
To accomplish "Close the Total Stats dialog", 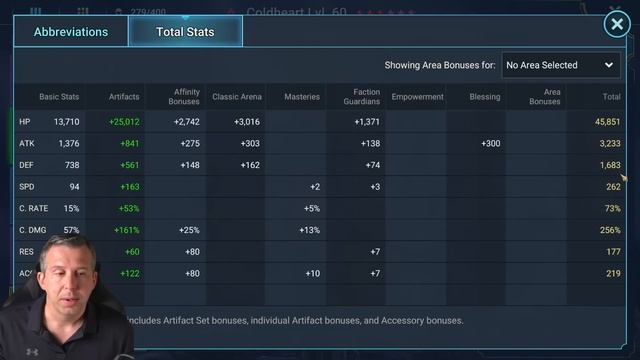I will 617,24.
